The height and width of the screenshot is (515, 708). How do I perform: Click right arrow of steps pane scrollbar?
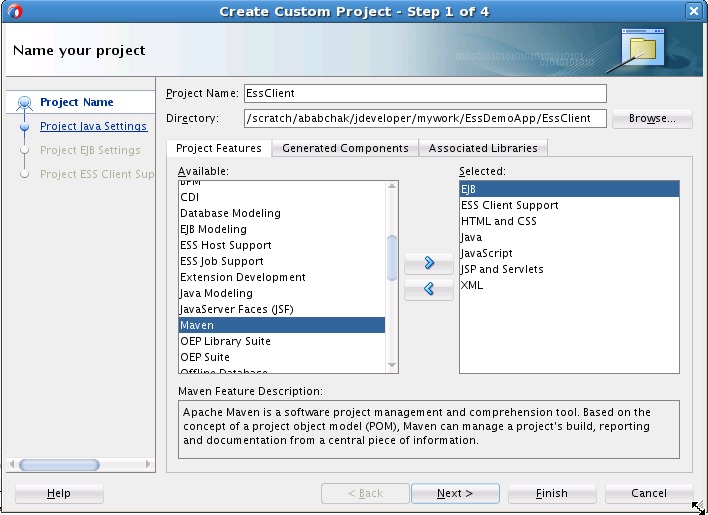[148, 465]
